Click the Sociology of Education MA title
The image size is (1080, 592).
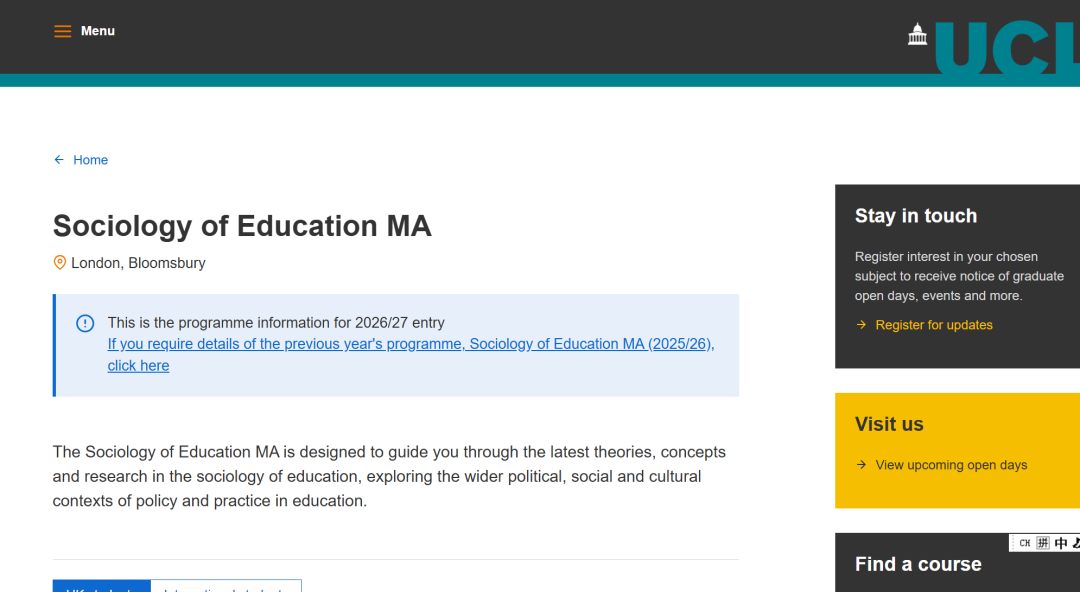[x=242, y=226]
